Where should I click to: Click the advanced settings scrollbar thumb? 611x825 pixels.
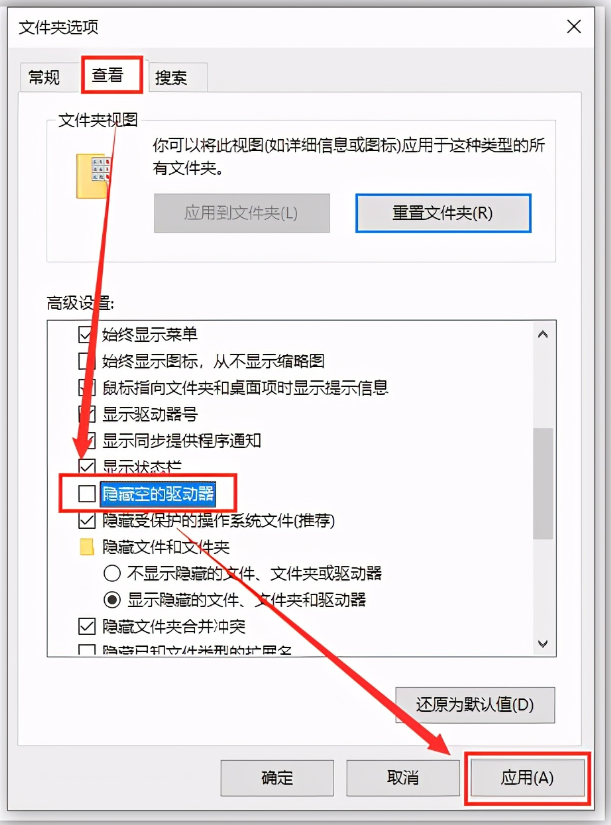pyautogui.click(x=543, y=484)
